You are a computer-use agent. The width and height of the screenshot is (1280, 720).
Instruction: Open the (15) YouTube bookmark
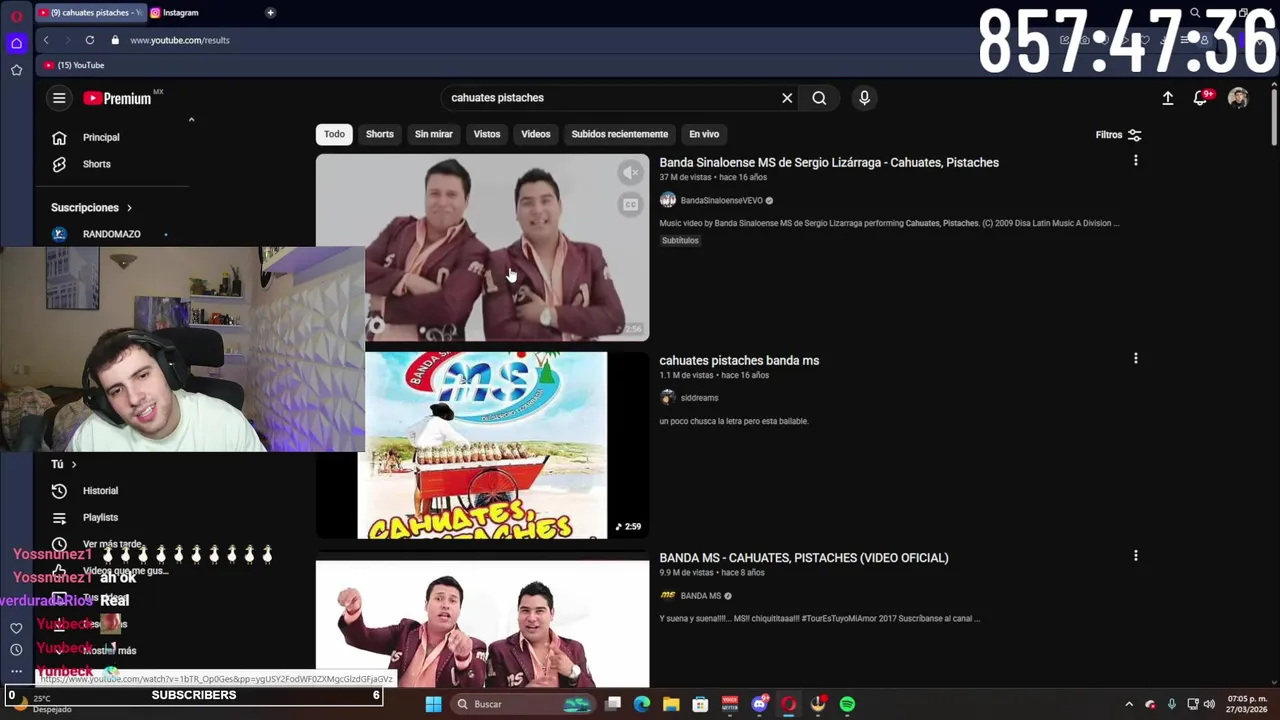(74, 65)
